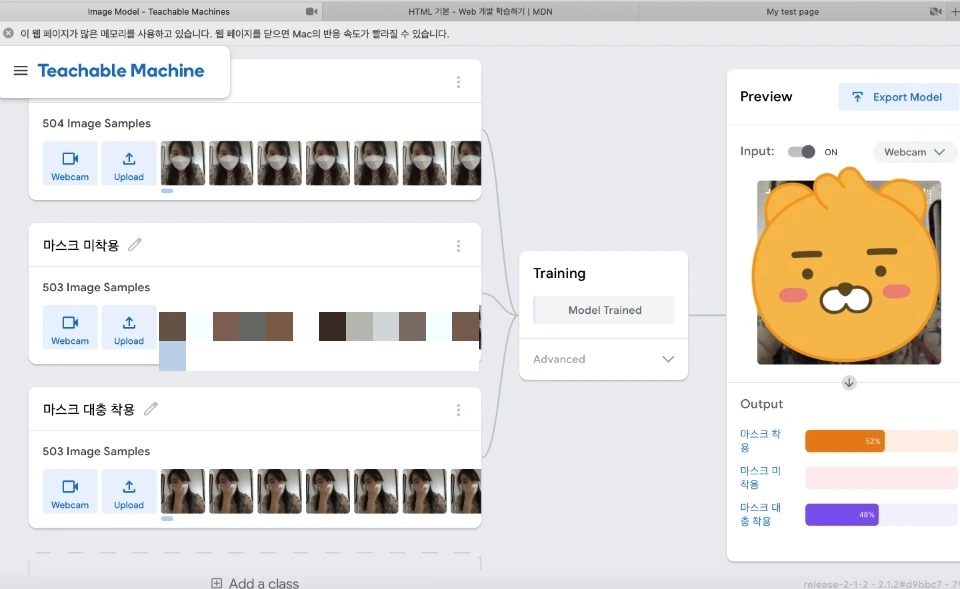Switch to the My test page tab
Viewport: 960px width, 589px height.
(x=792, y=12)
